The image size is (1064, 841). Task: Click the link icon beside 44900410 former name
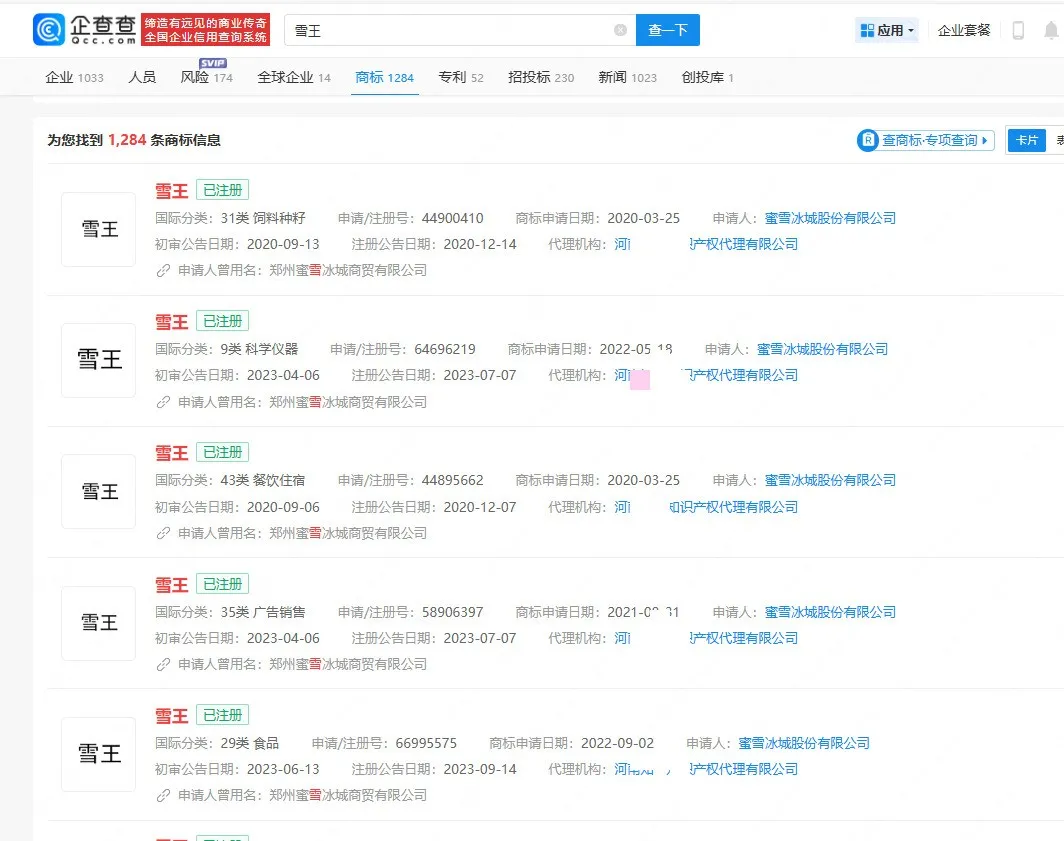[x=163, y=271]
